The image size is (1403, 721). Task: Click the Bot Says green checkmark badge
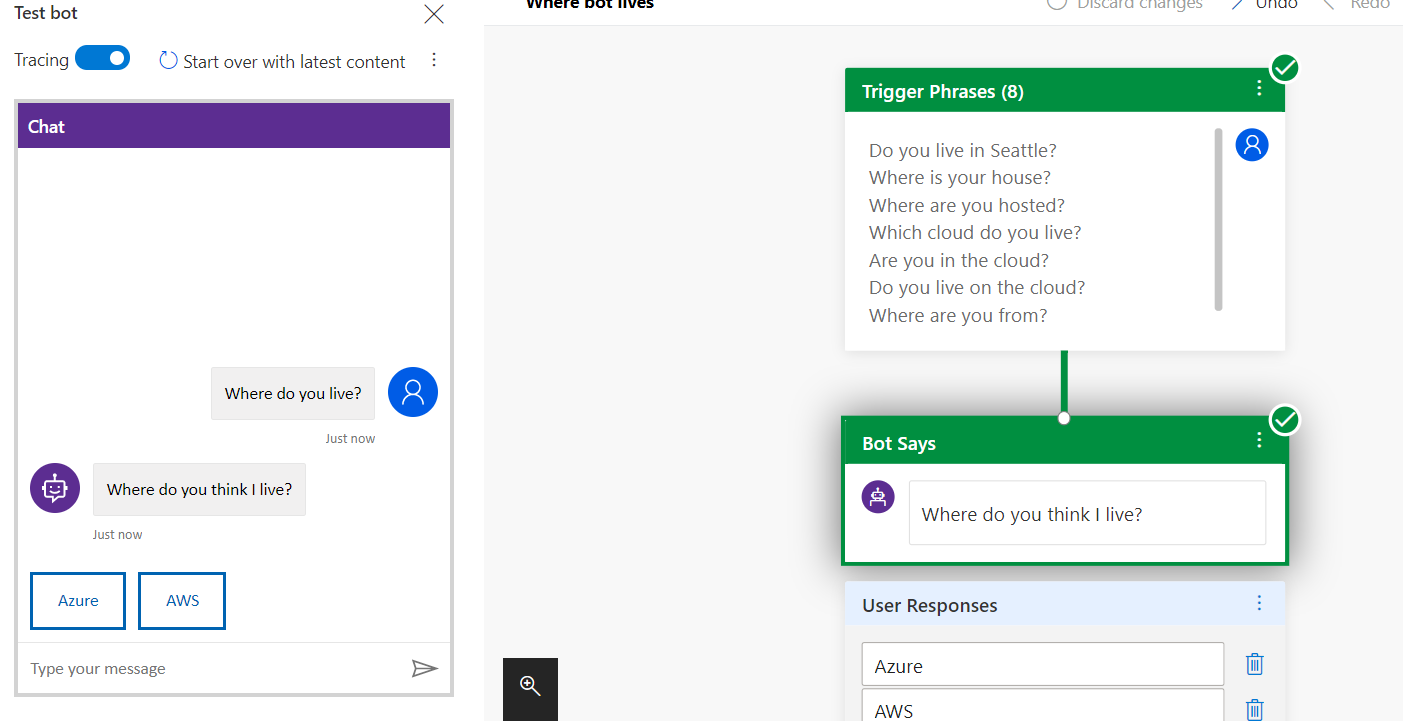pos(1285,420)
